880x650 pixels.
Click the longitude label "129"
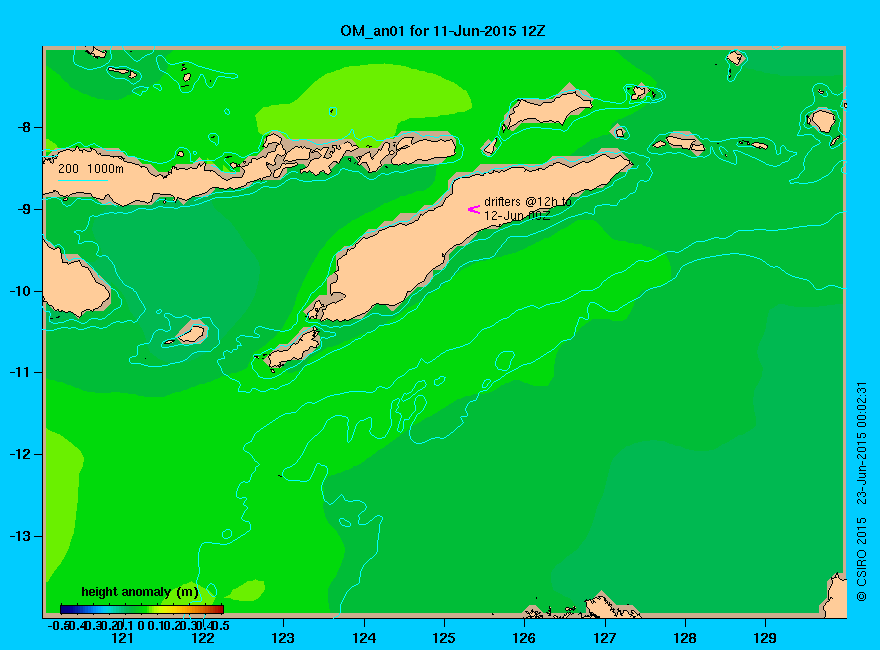coord(766,638)
